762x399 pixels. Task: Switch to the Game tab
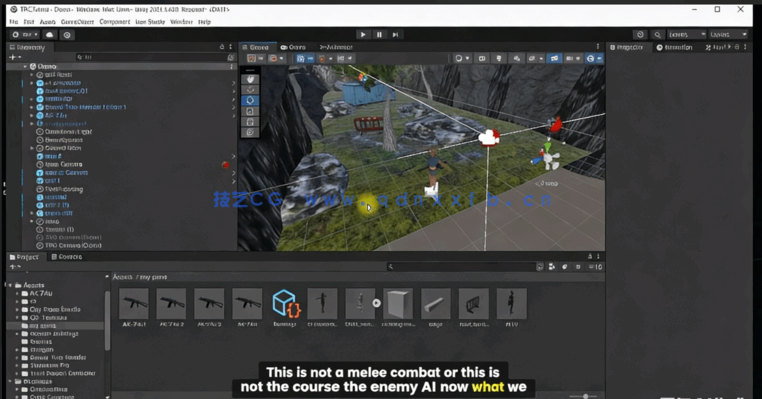tap(294, 47)
